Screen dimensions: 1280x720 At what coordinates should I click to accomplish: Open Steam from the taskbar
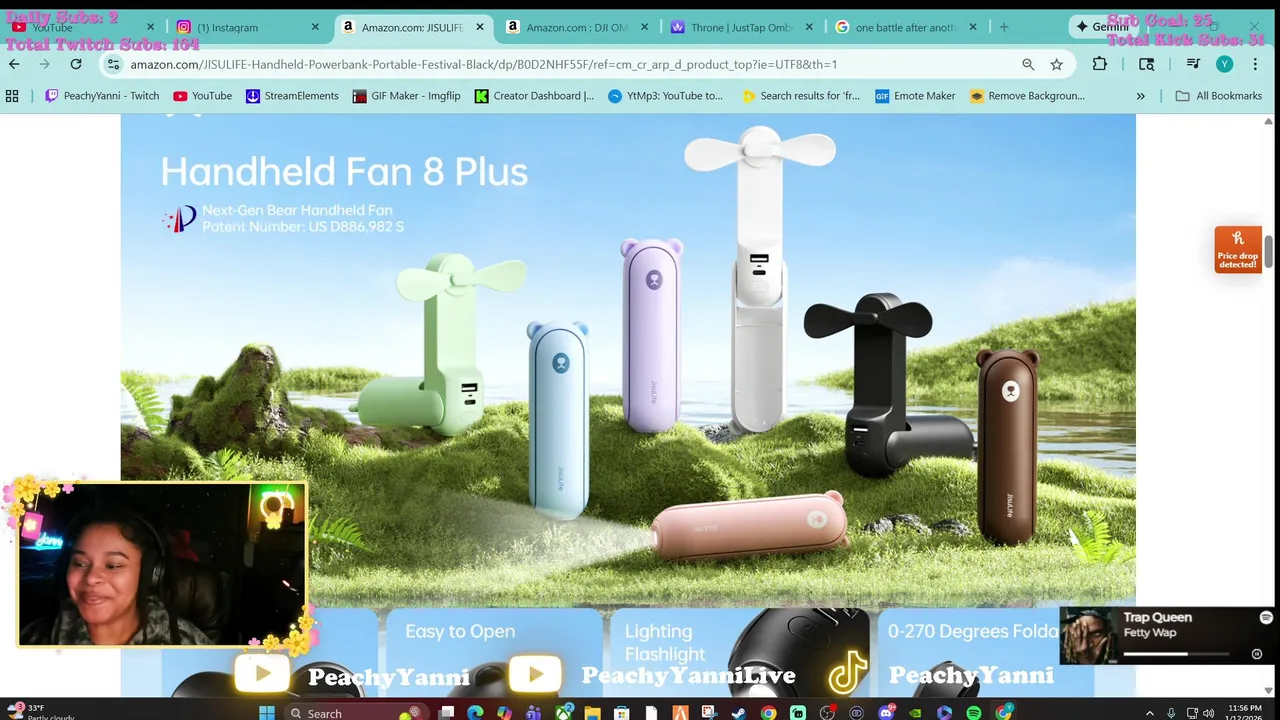tap(739, 712)
